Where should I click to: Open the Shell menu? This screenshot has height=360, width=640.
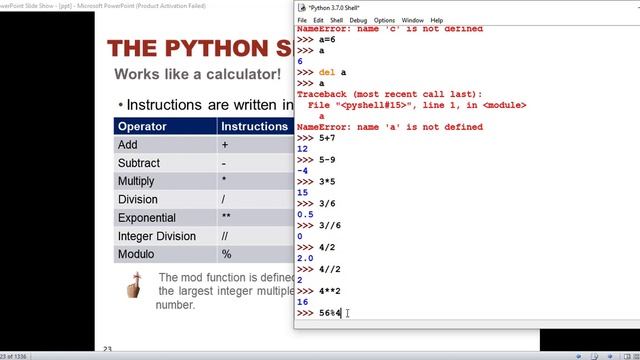[x=336, y=20]
